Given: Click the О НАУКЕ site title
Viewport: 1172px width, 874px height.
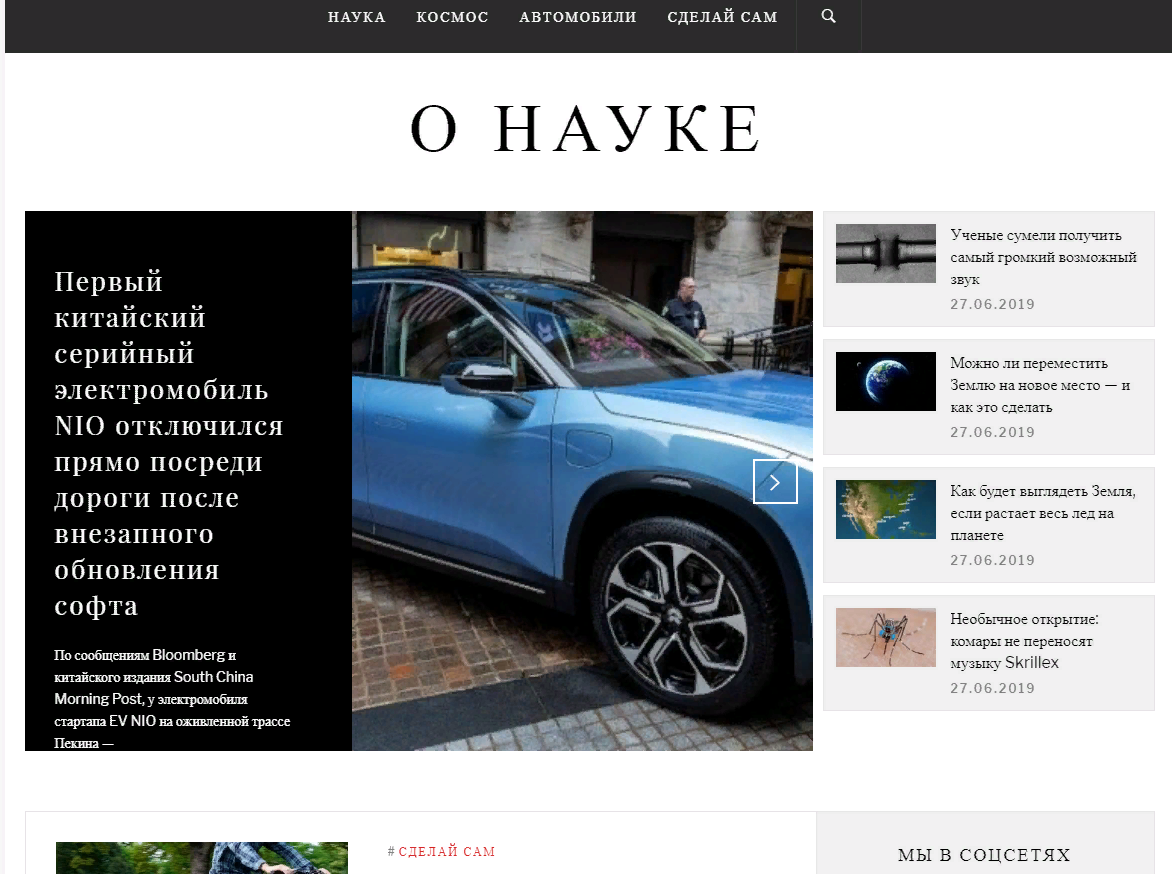Looking at the screenshot, I should tap(586, 129).
